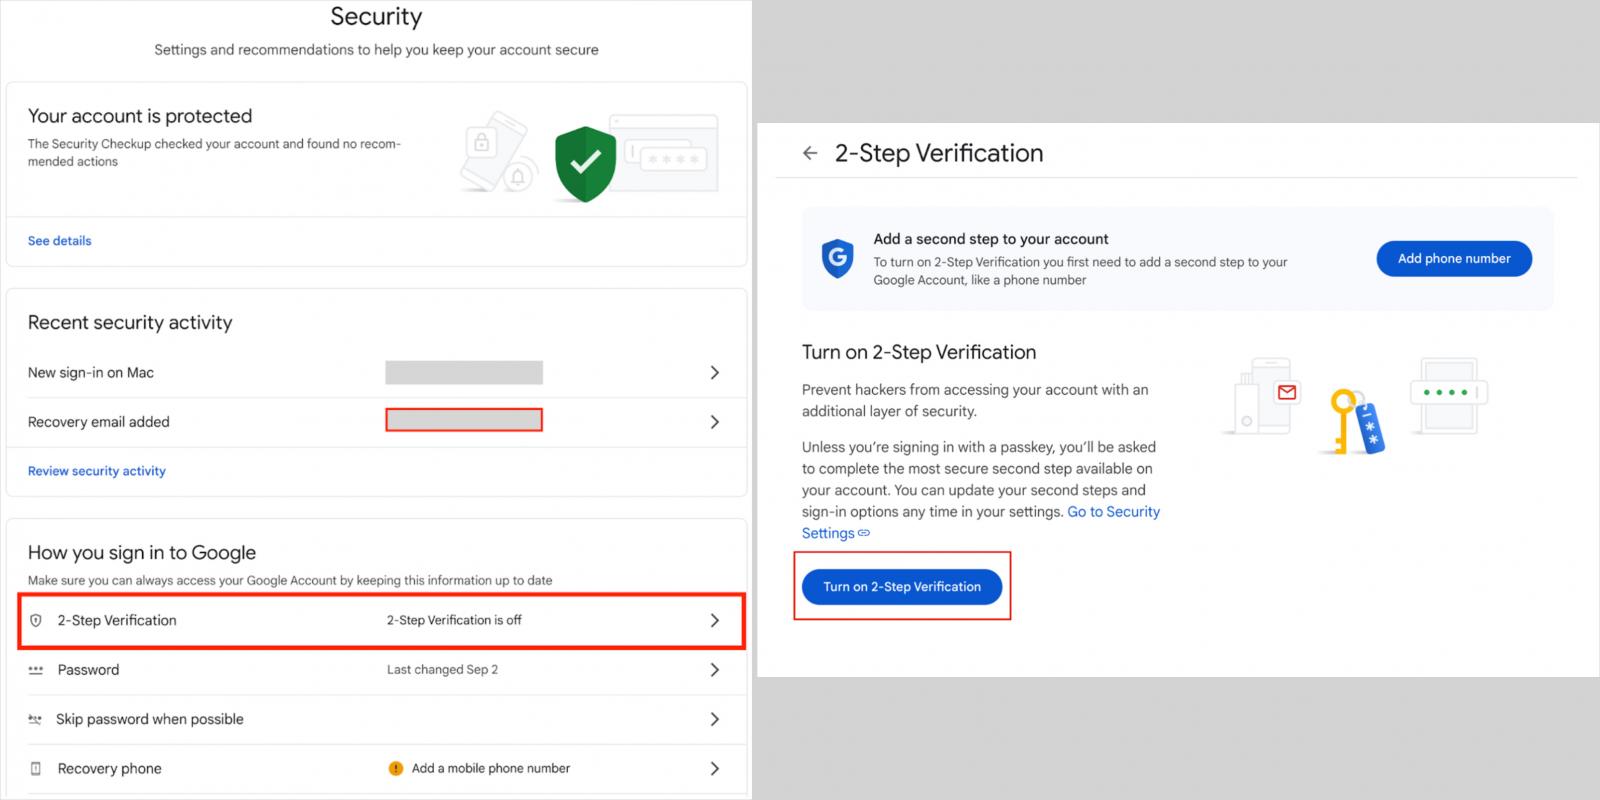Click the password field illustration with dots

coord(1448,395)
